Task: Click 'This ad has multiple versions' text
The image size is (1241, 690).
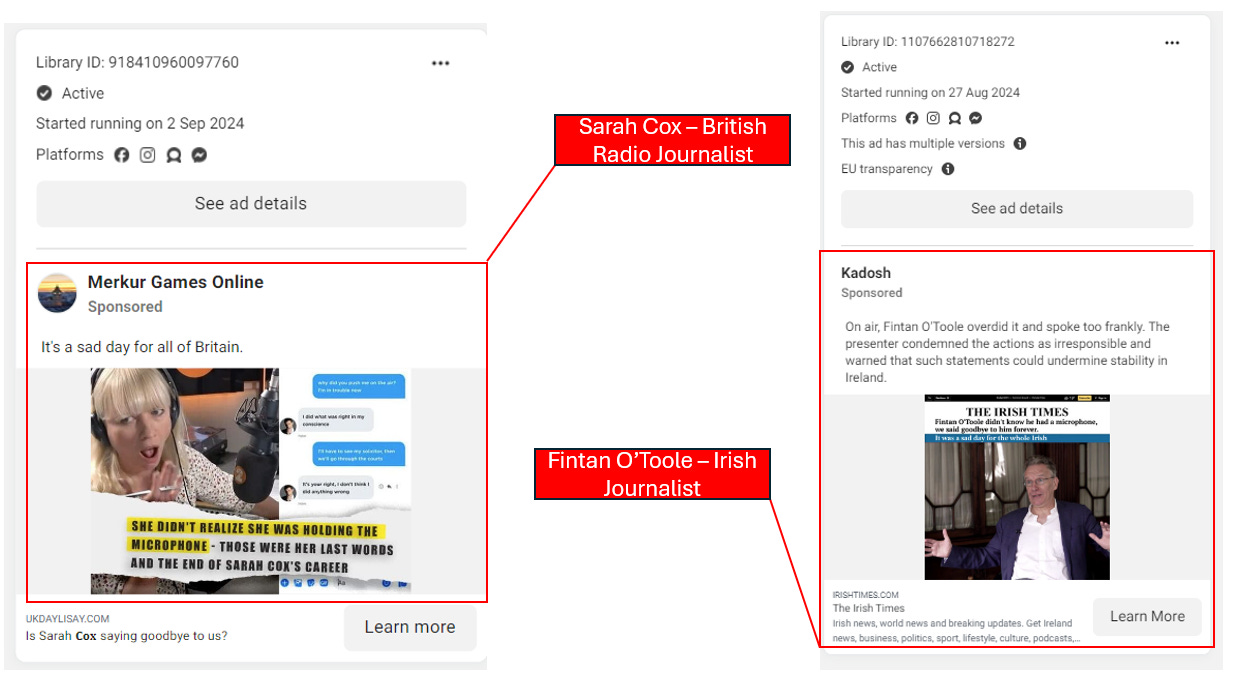Action: [923, 143]
